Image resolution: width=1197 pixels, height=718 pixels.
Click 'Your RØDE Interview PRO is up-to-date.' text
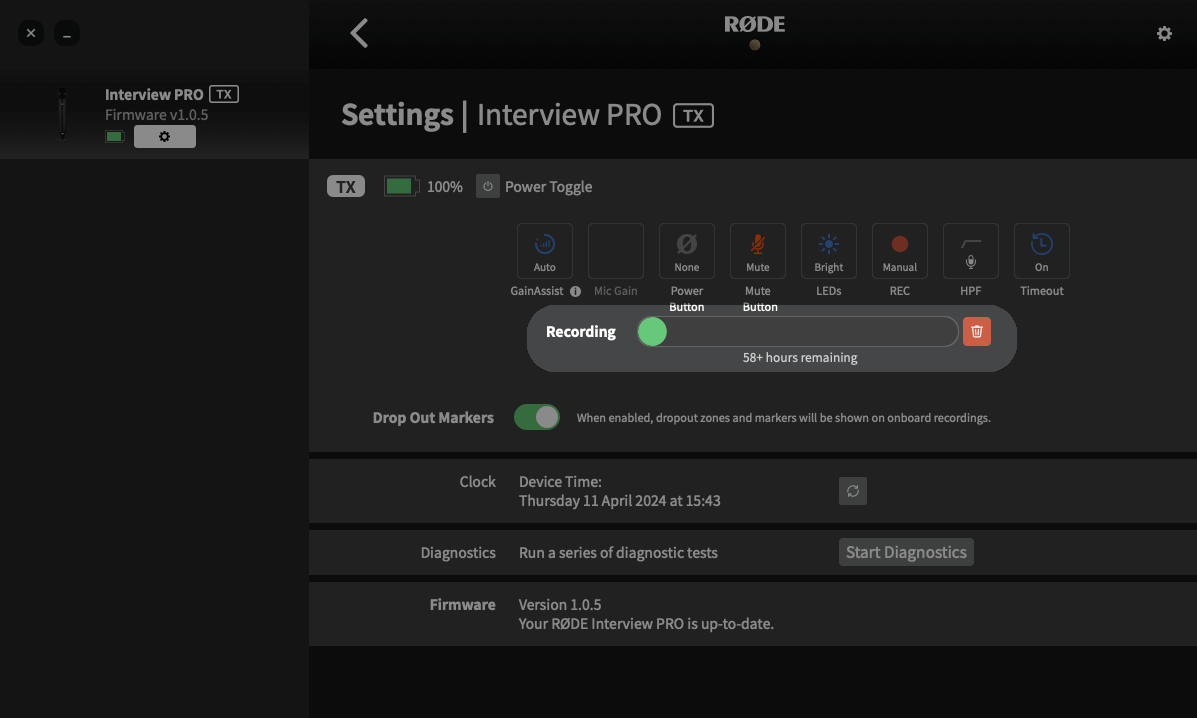646,623
